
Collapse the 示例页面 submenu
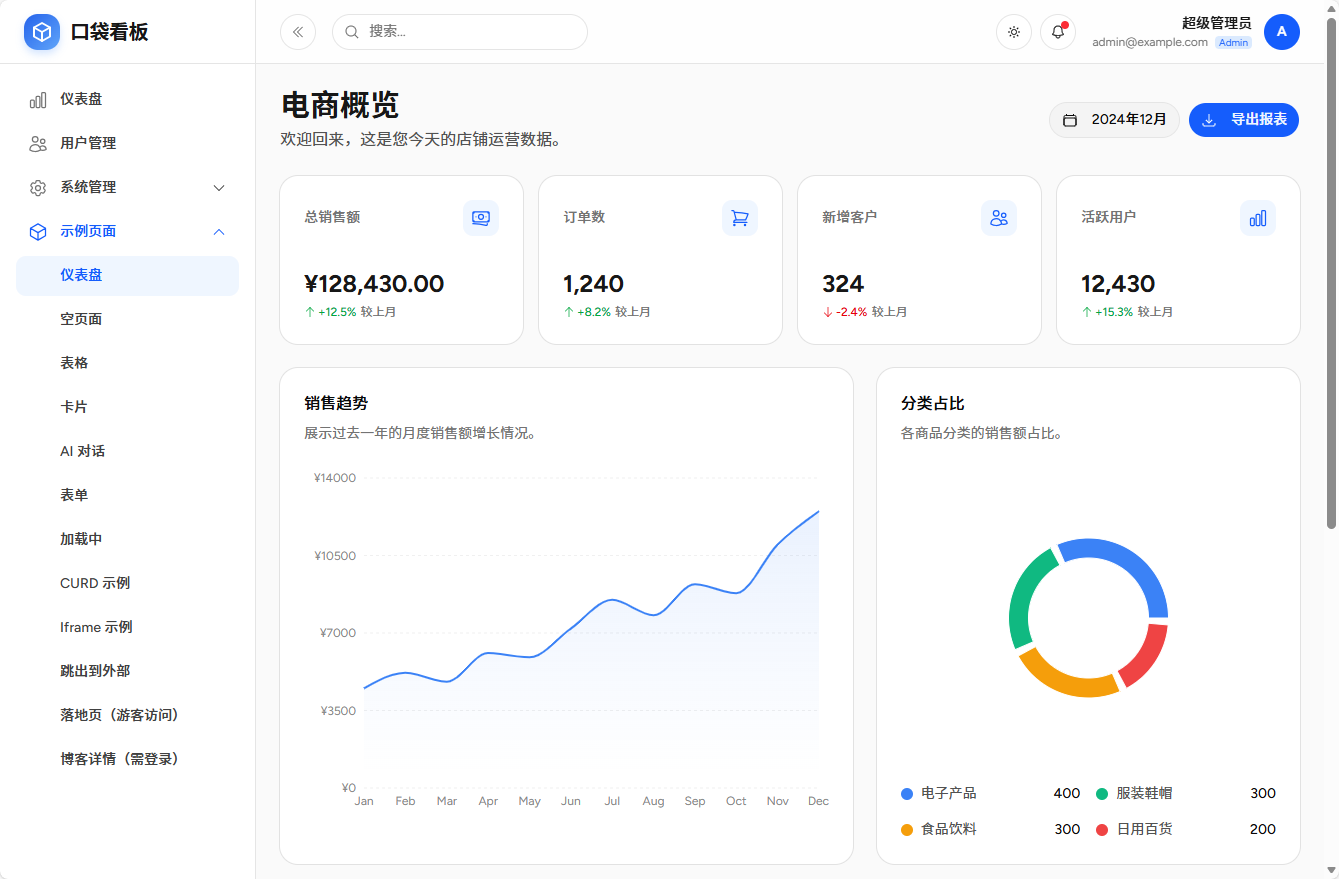click(x=218, y=231)
